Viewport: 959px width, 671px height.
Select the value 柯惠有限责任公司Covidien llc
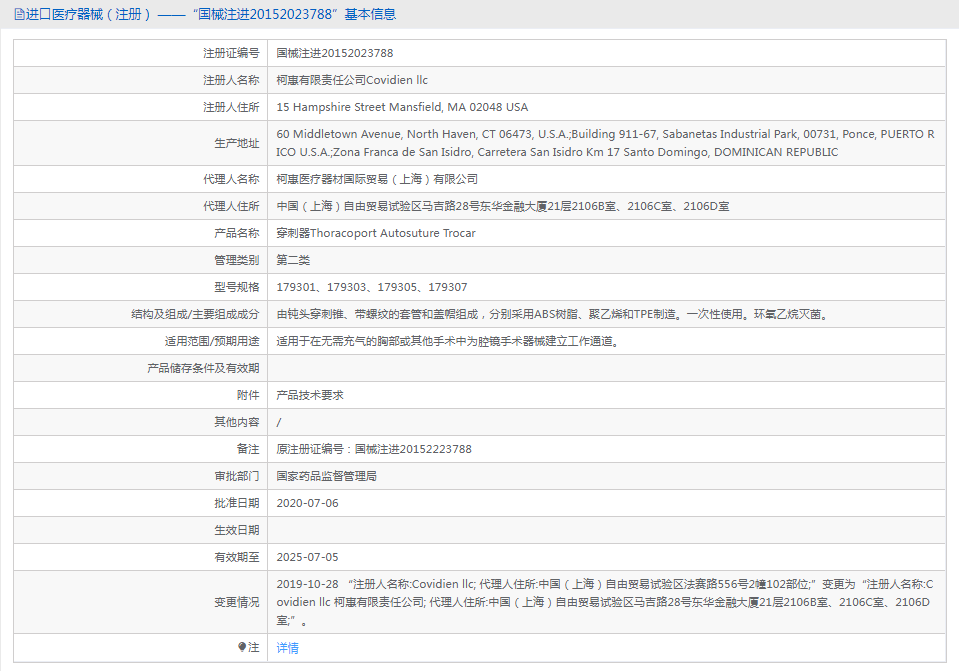pyautogui.click(x=352, y=80)
